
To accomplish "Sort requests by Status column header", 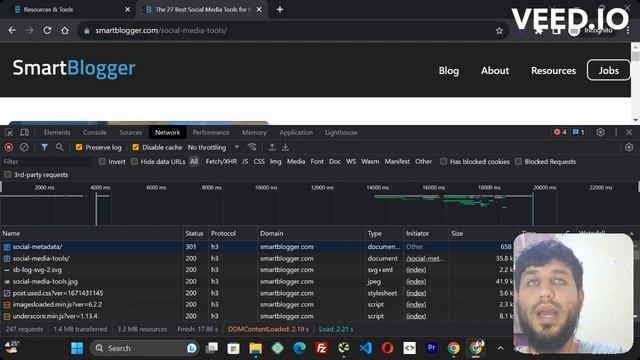I will click(x=194, y=233).
